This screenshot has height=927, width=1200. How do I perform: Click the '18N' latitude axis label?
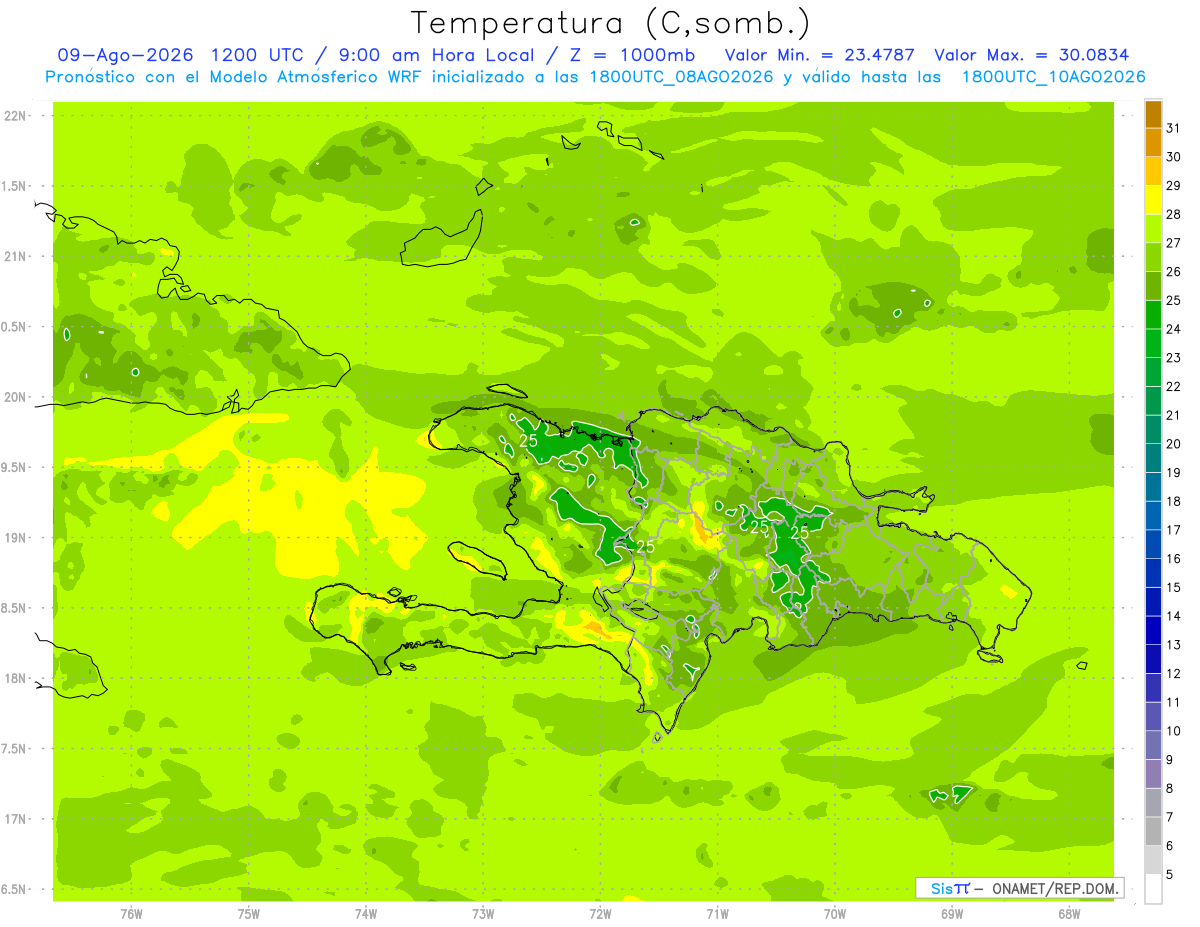[15, 678]
